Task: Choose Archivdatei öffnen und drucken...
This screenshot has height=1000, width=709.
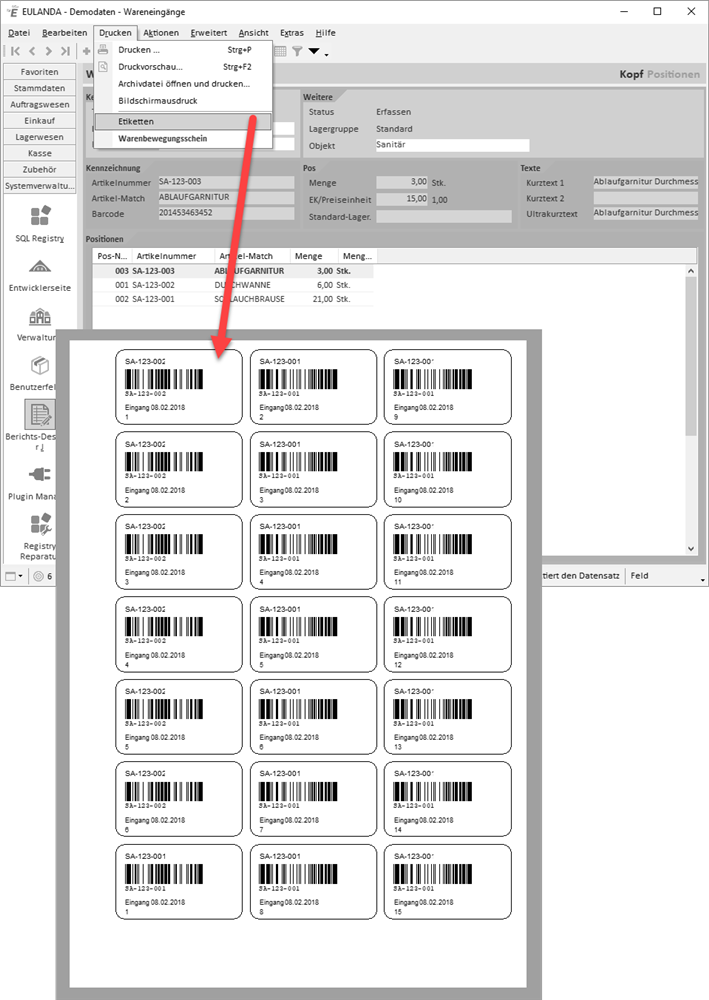Action: point(184,84)
